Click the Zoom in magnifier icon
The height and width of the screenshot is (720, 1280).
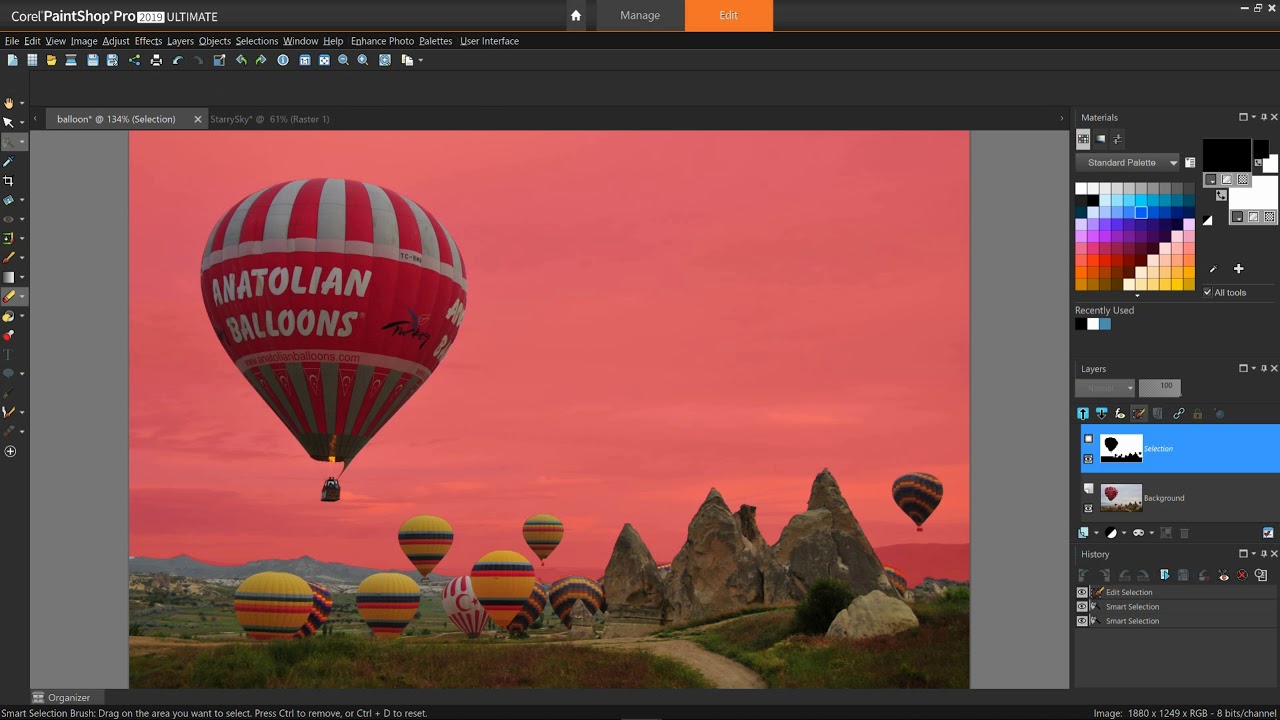point(363,60)
